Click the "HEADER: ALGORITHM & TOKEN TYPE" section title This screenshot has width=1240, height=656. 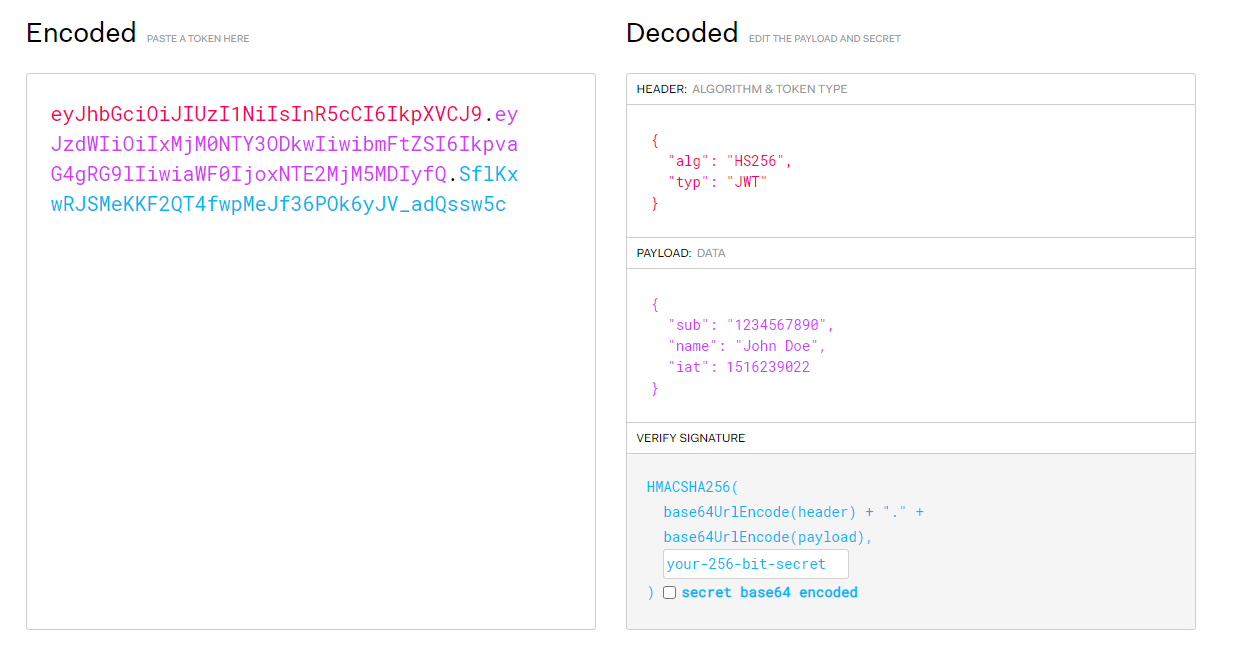742,89
